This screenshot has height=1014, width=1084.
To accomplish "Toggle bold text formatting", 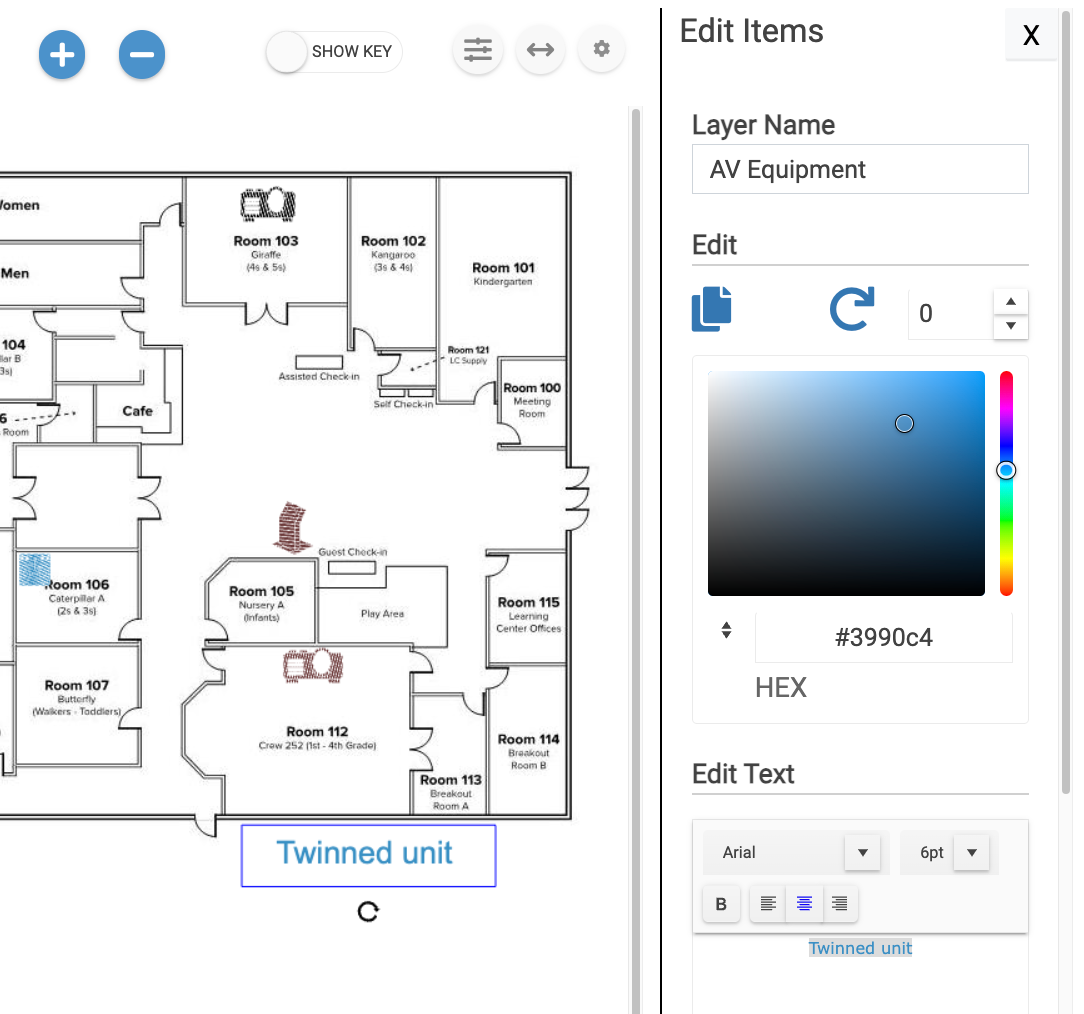I will pos(721,904).
